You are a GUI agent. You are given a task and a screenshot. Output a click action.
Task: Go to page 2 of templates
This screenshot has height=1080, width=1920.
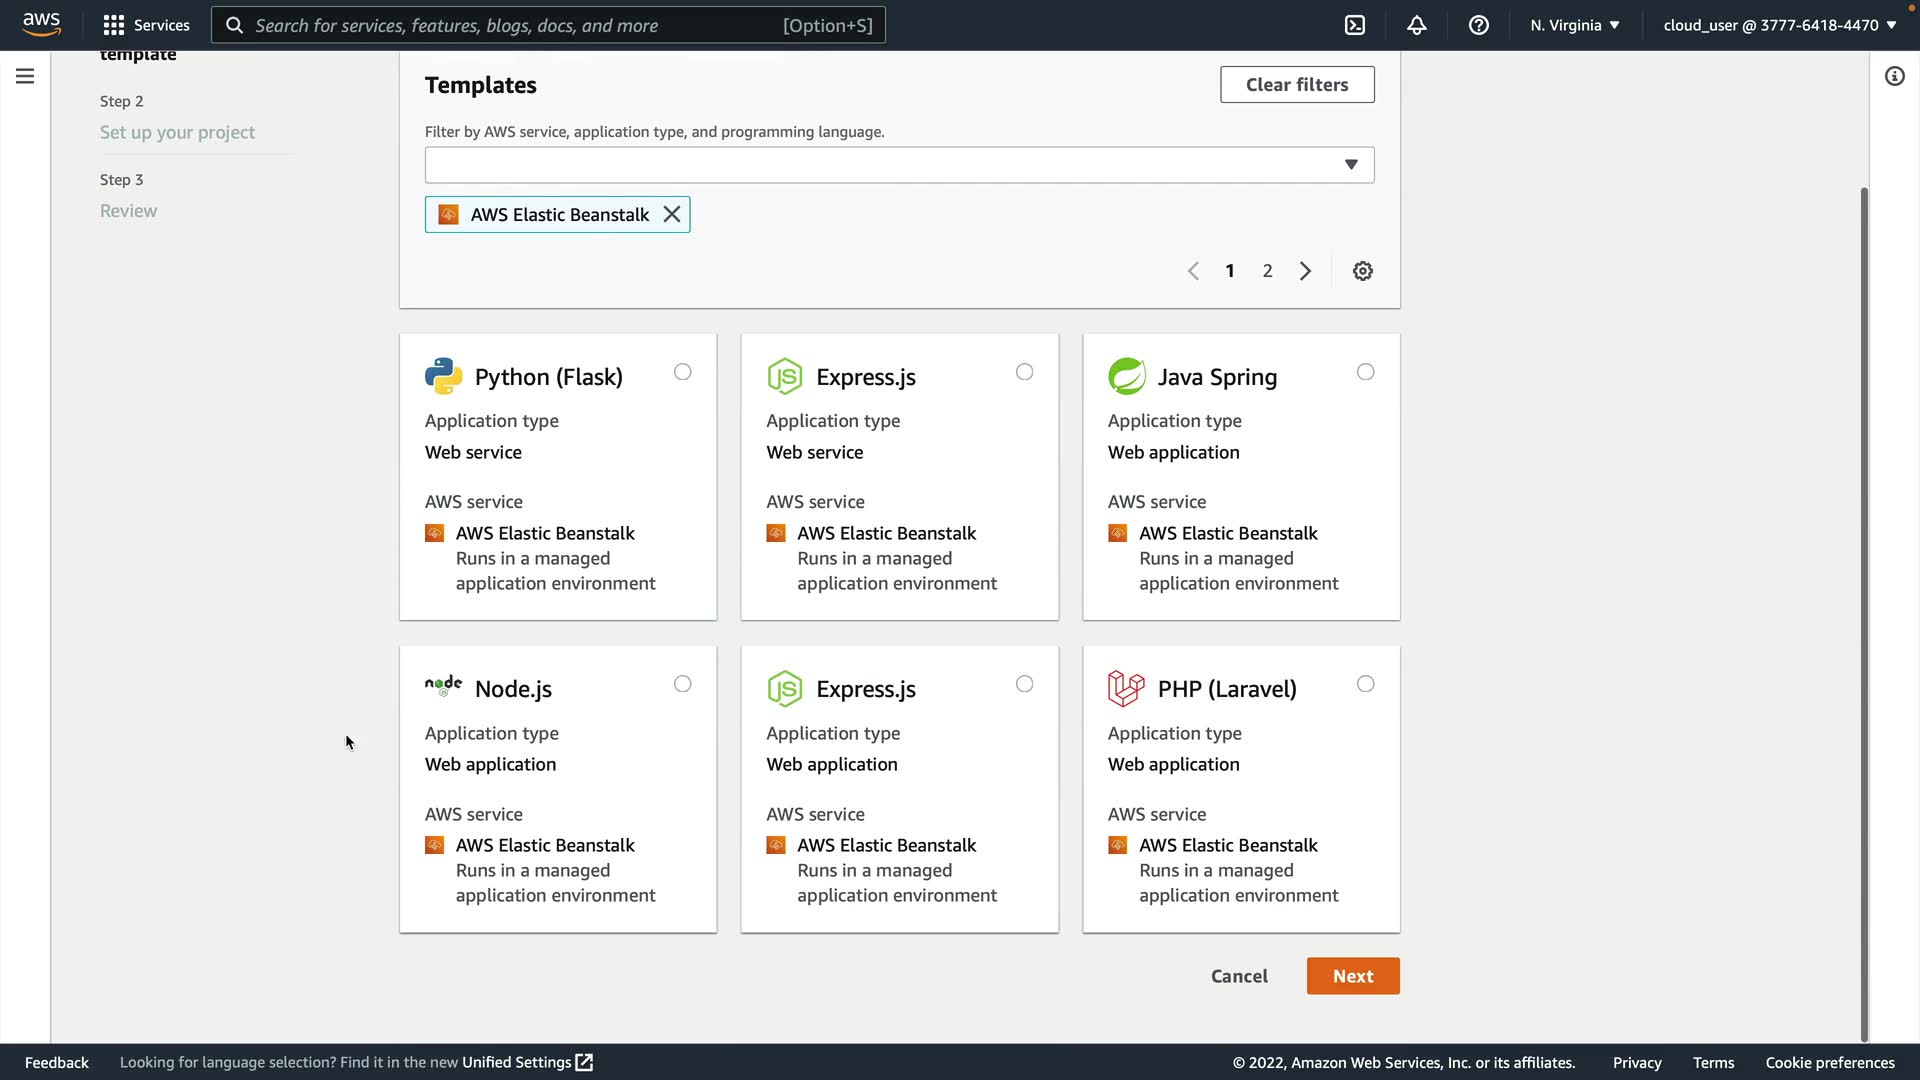pyautogui.click(x=1267, y=271)
